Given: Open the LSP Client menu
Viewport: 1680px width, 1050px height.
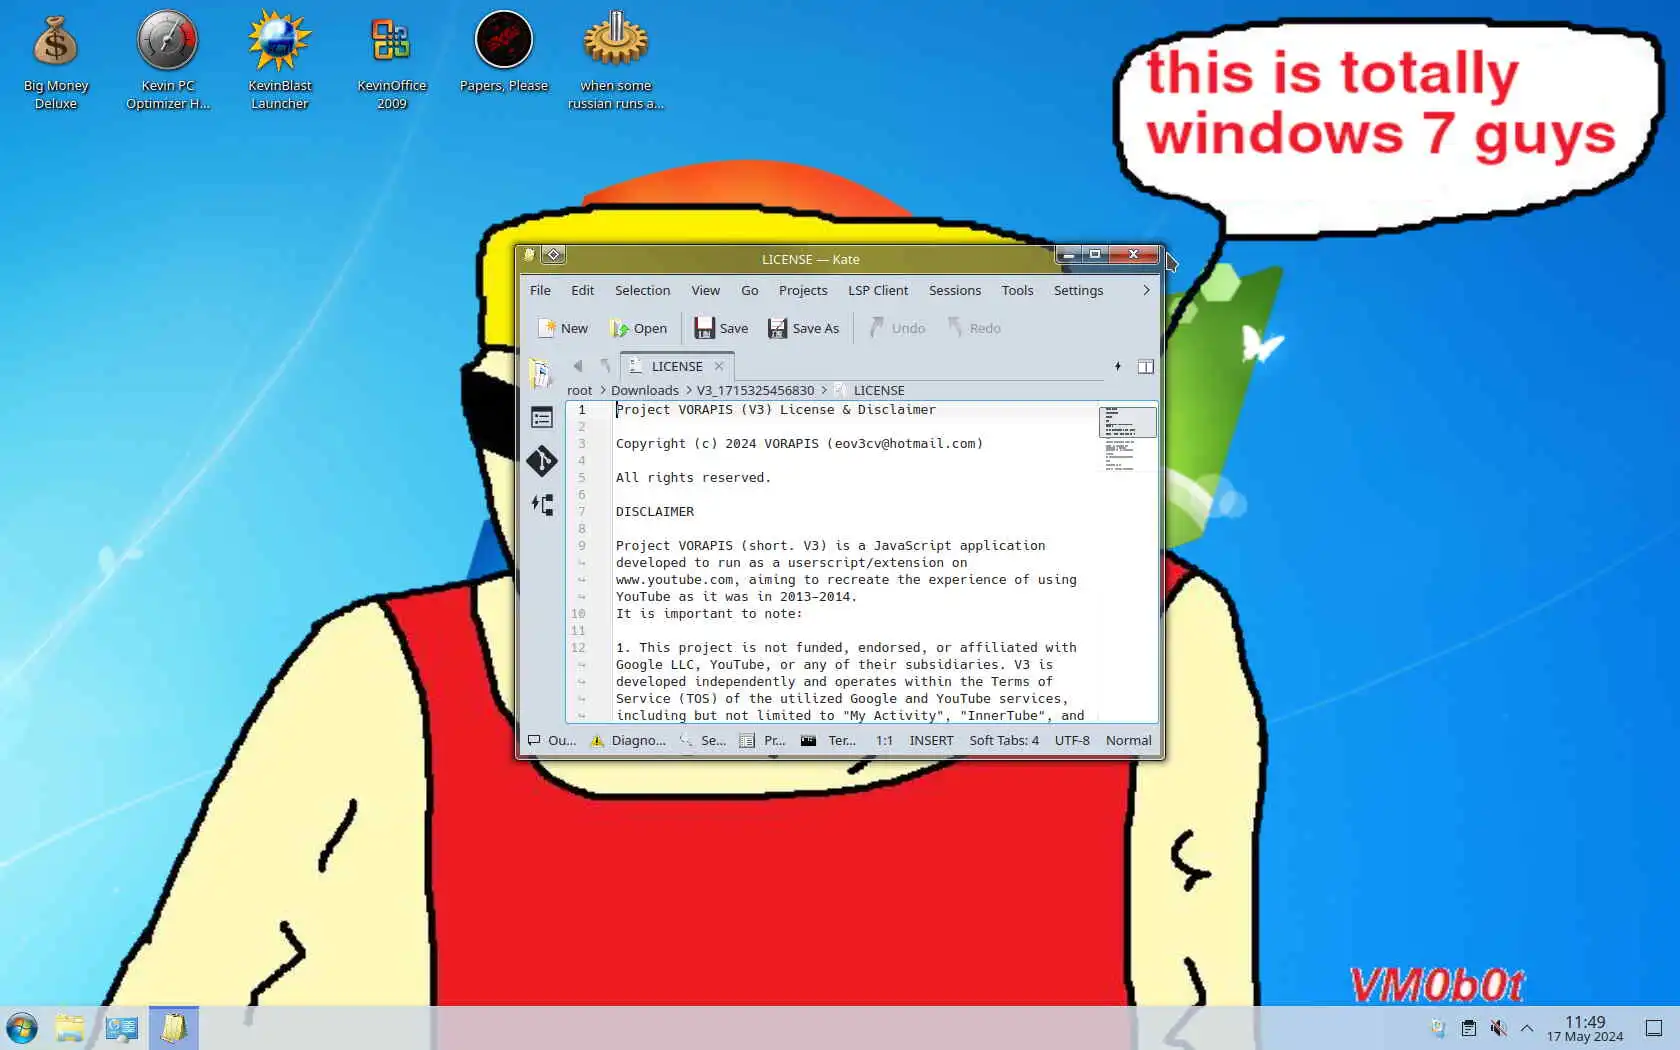Looking at the screenshot, I should click(x=878, y=290).
